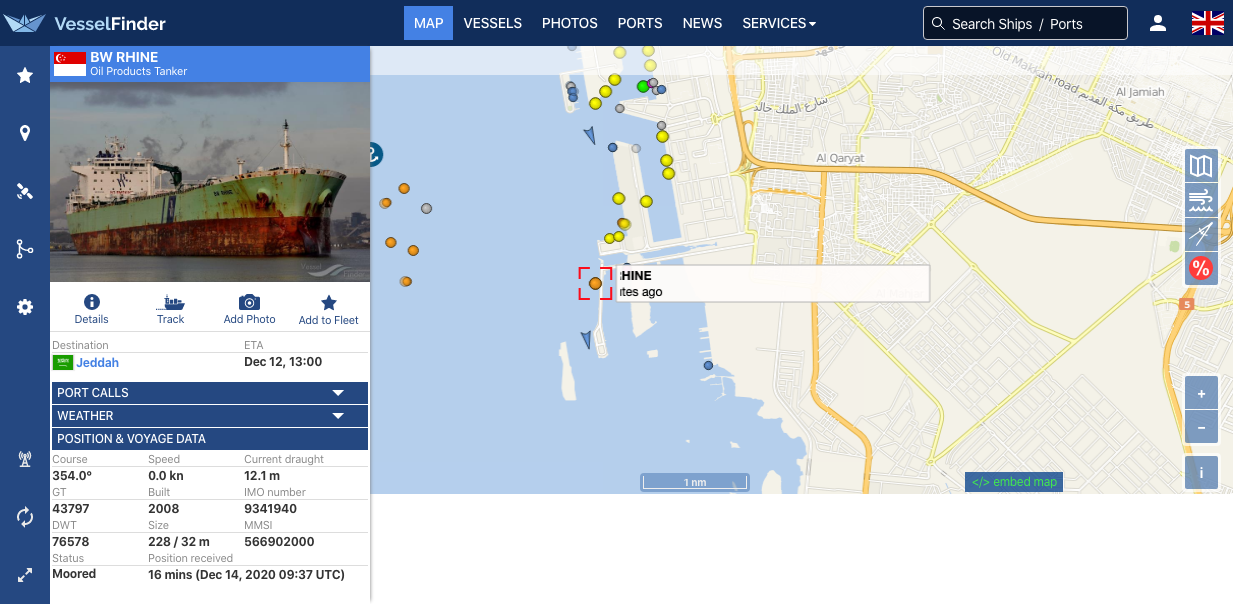
Task: Open Details for BW RHINE
Action: (91, 309)
